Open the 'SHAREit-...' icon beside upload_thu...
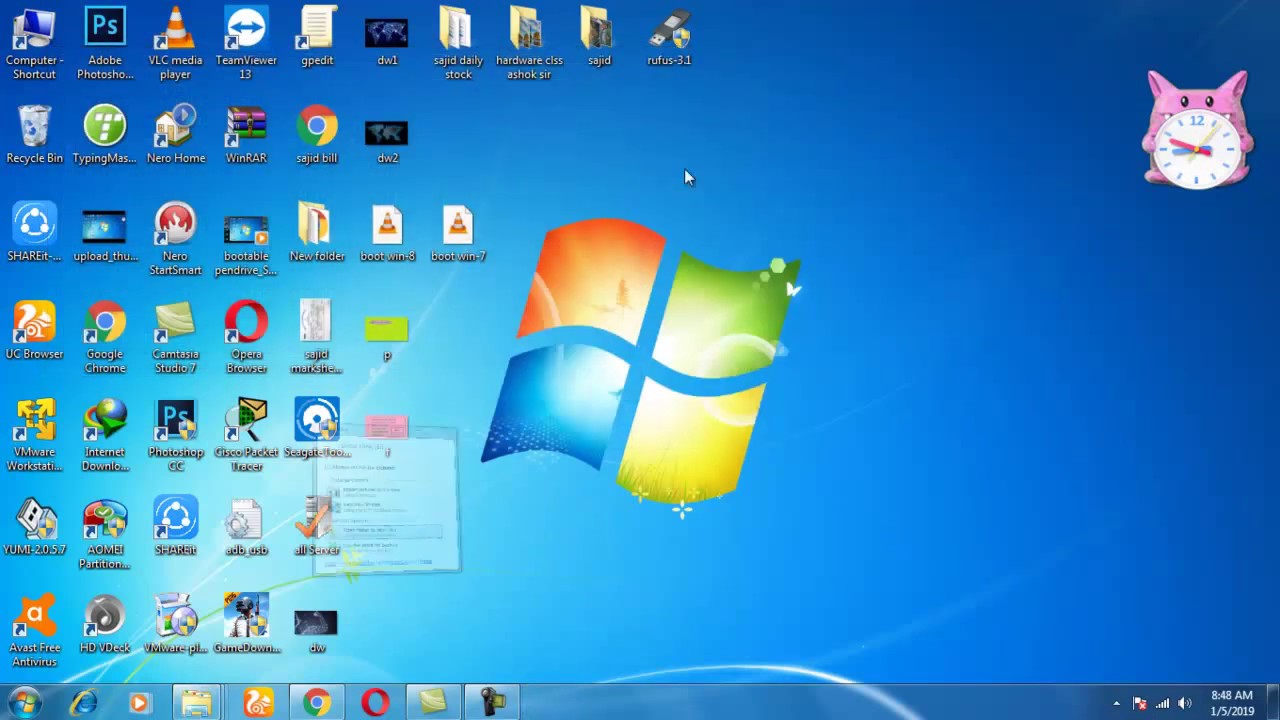The width and height of the screenshot is (1280, 720). point(34,233)
